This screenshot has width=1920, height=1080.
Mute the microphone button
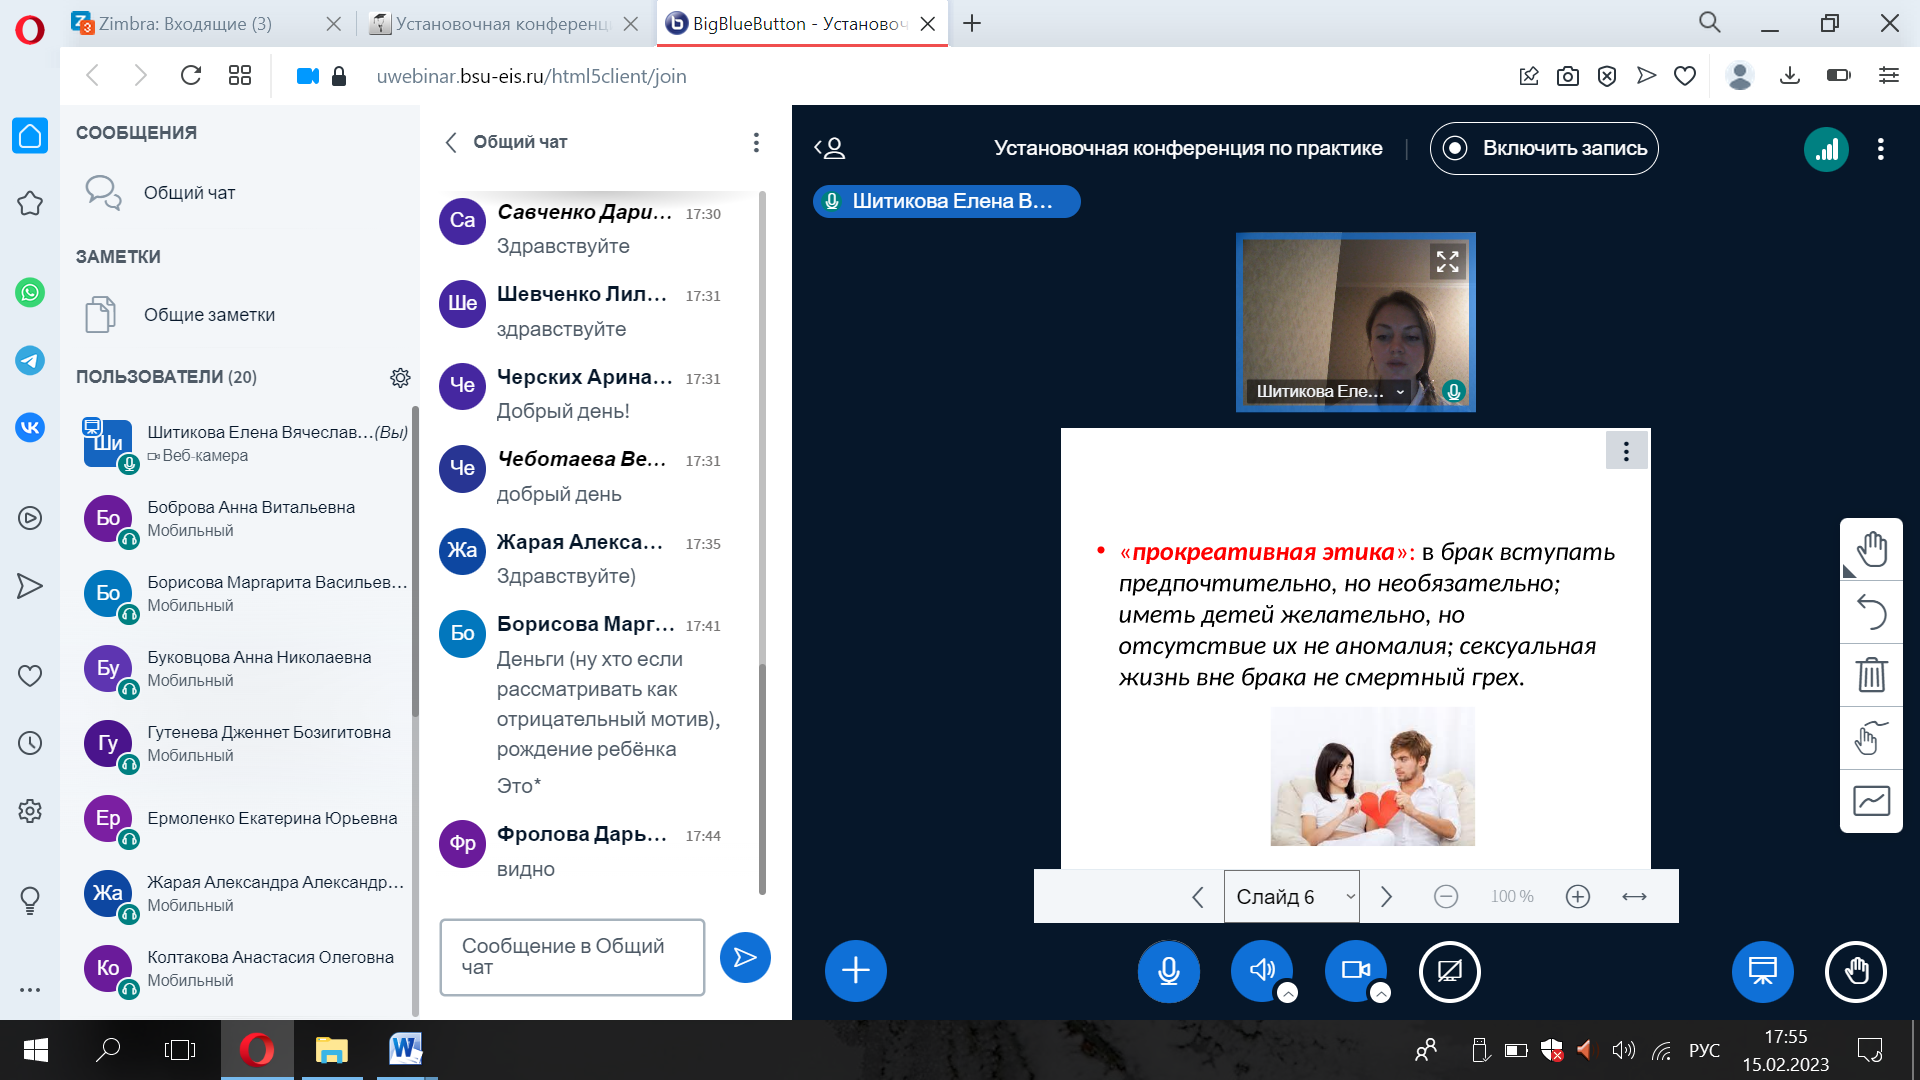click(1168, 970)
